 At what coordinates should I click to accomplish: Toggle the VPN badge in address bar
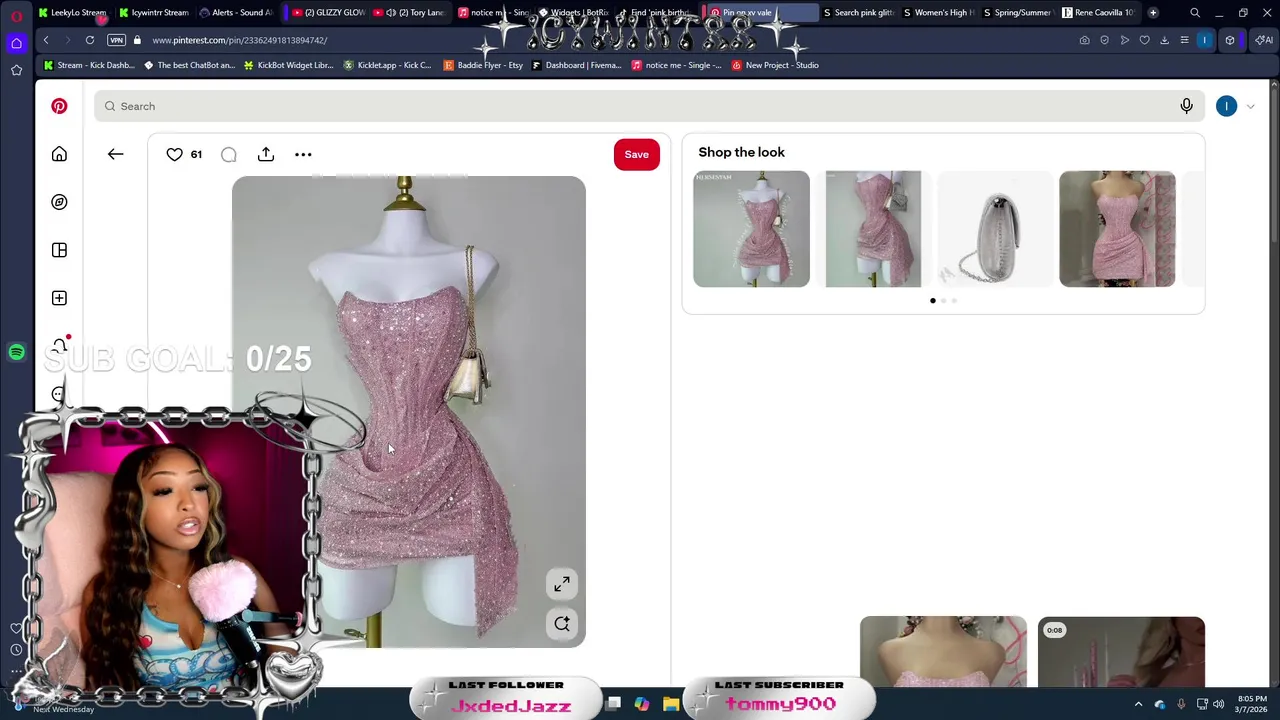pyautogui.click(x=116, y=40)
